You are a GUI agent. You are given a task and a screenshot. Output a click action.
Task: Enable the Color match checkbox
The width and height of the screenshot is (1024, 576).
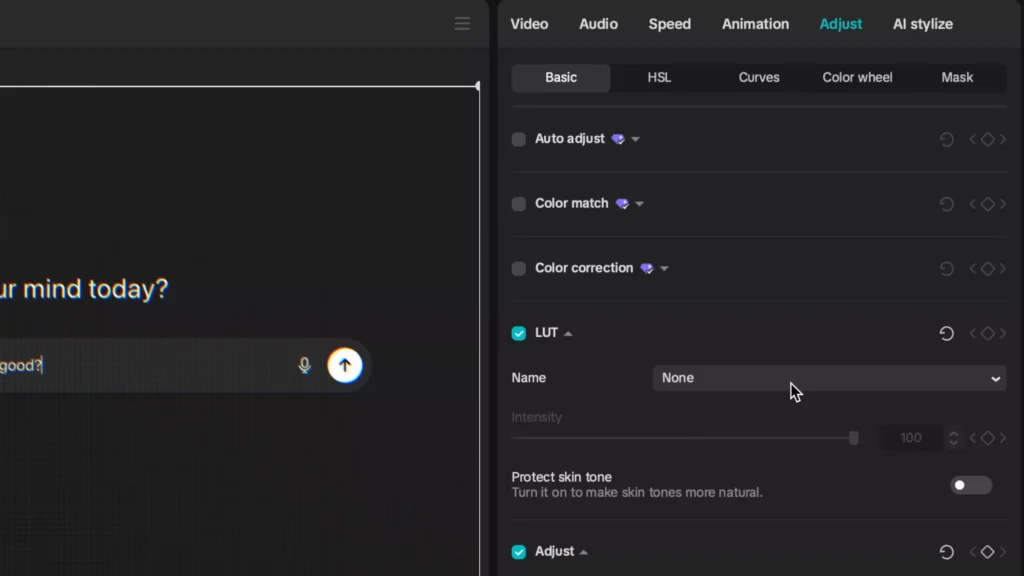[518, 203]
